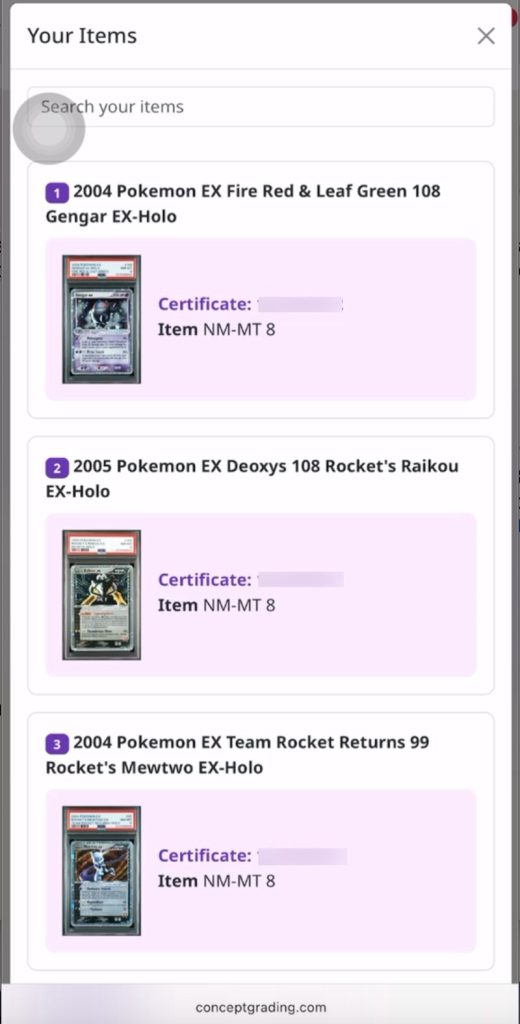This screenshot has width=520, height=1024.
Task: Click the blurred Gengar certificate number
Action: [300, 304]
